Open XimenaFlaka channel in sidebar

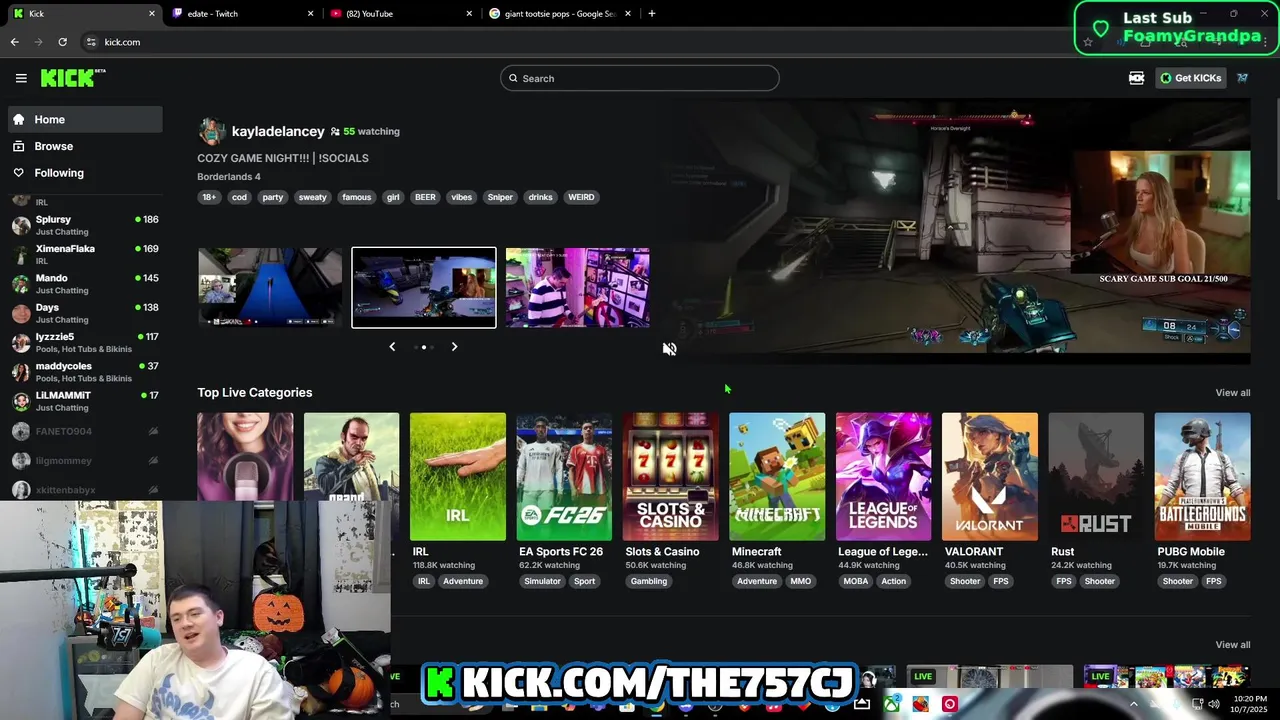click(85, 254)
